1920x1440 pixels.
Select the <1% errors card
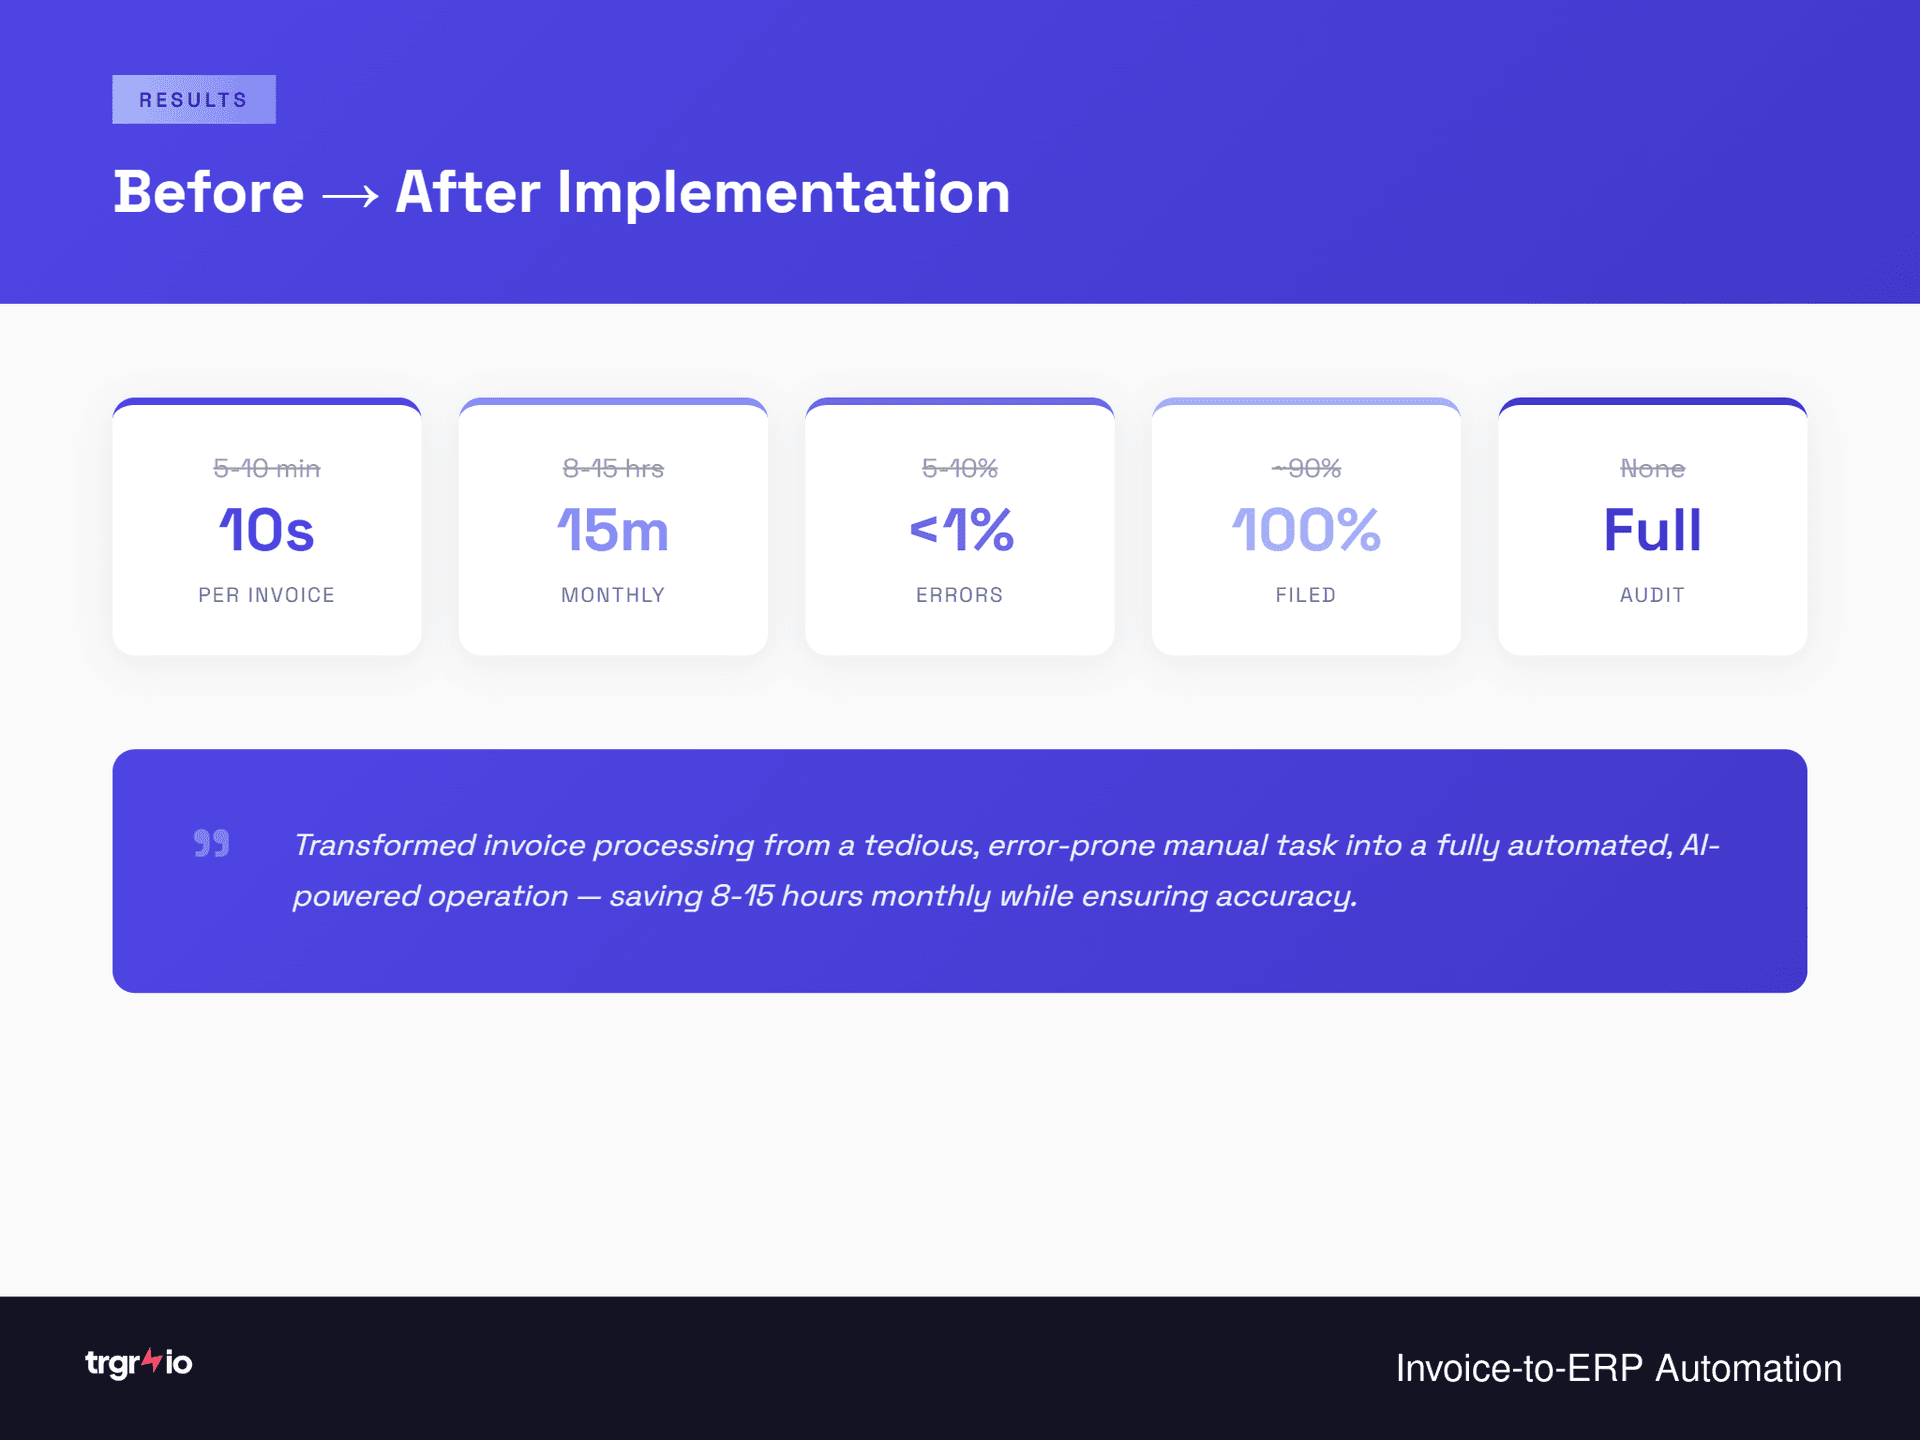tap(959, 530)
